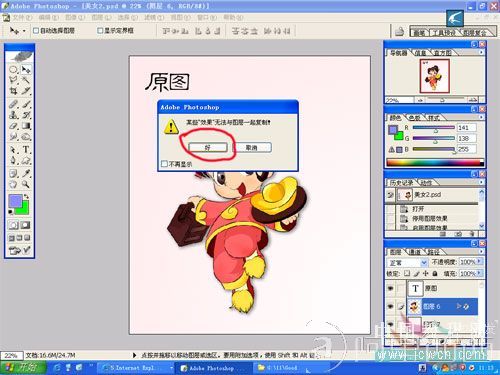The width and height of the screenshot is (500, 375).
Task: Switch to Quick Mask mode icon
Action: (x=26, y=225)
